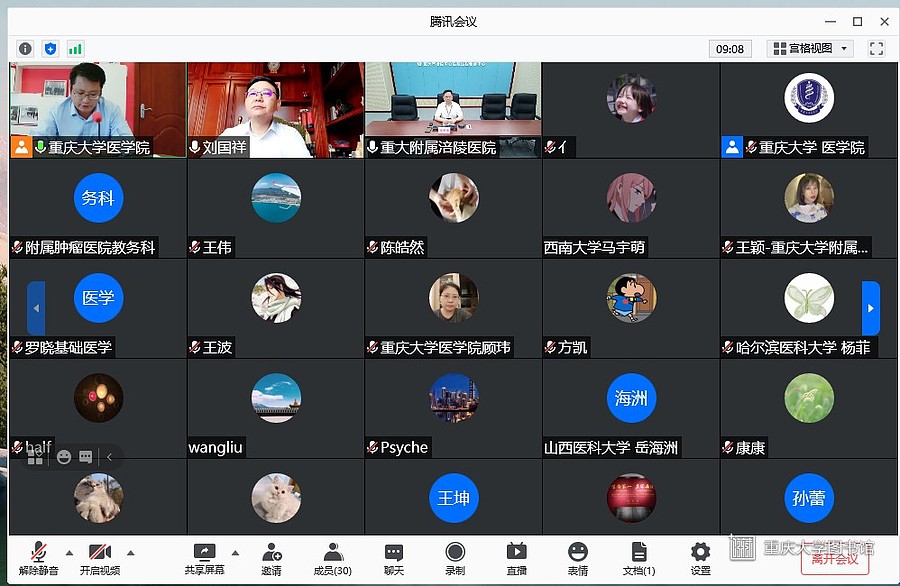Open the security shield icon
Image resolution: width=900 pixels, height=586 pixels.
click(x=51, y=49)
